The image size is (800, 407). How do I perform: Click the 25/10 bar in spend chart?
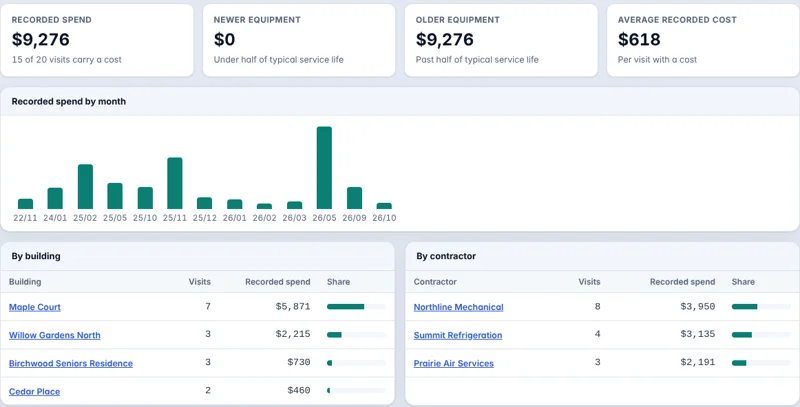[x=145, y=198]
